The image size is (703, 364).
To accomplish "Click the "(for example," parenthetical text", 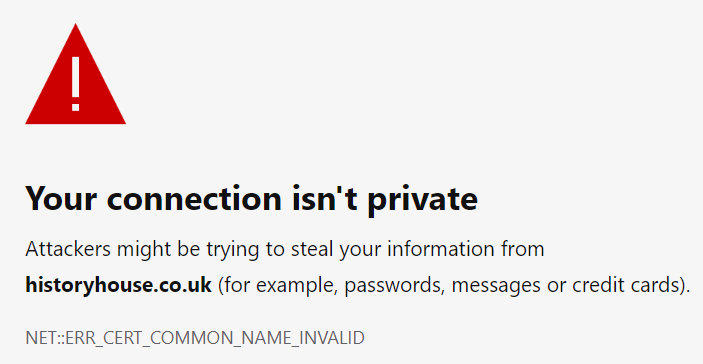I will point(277,286).
